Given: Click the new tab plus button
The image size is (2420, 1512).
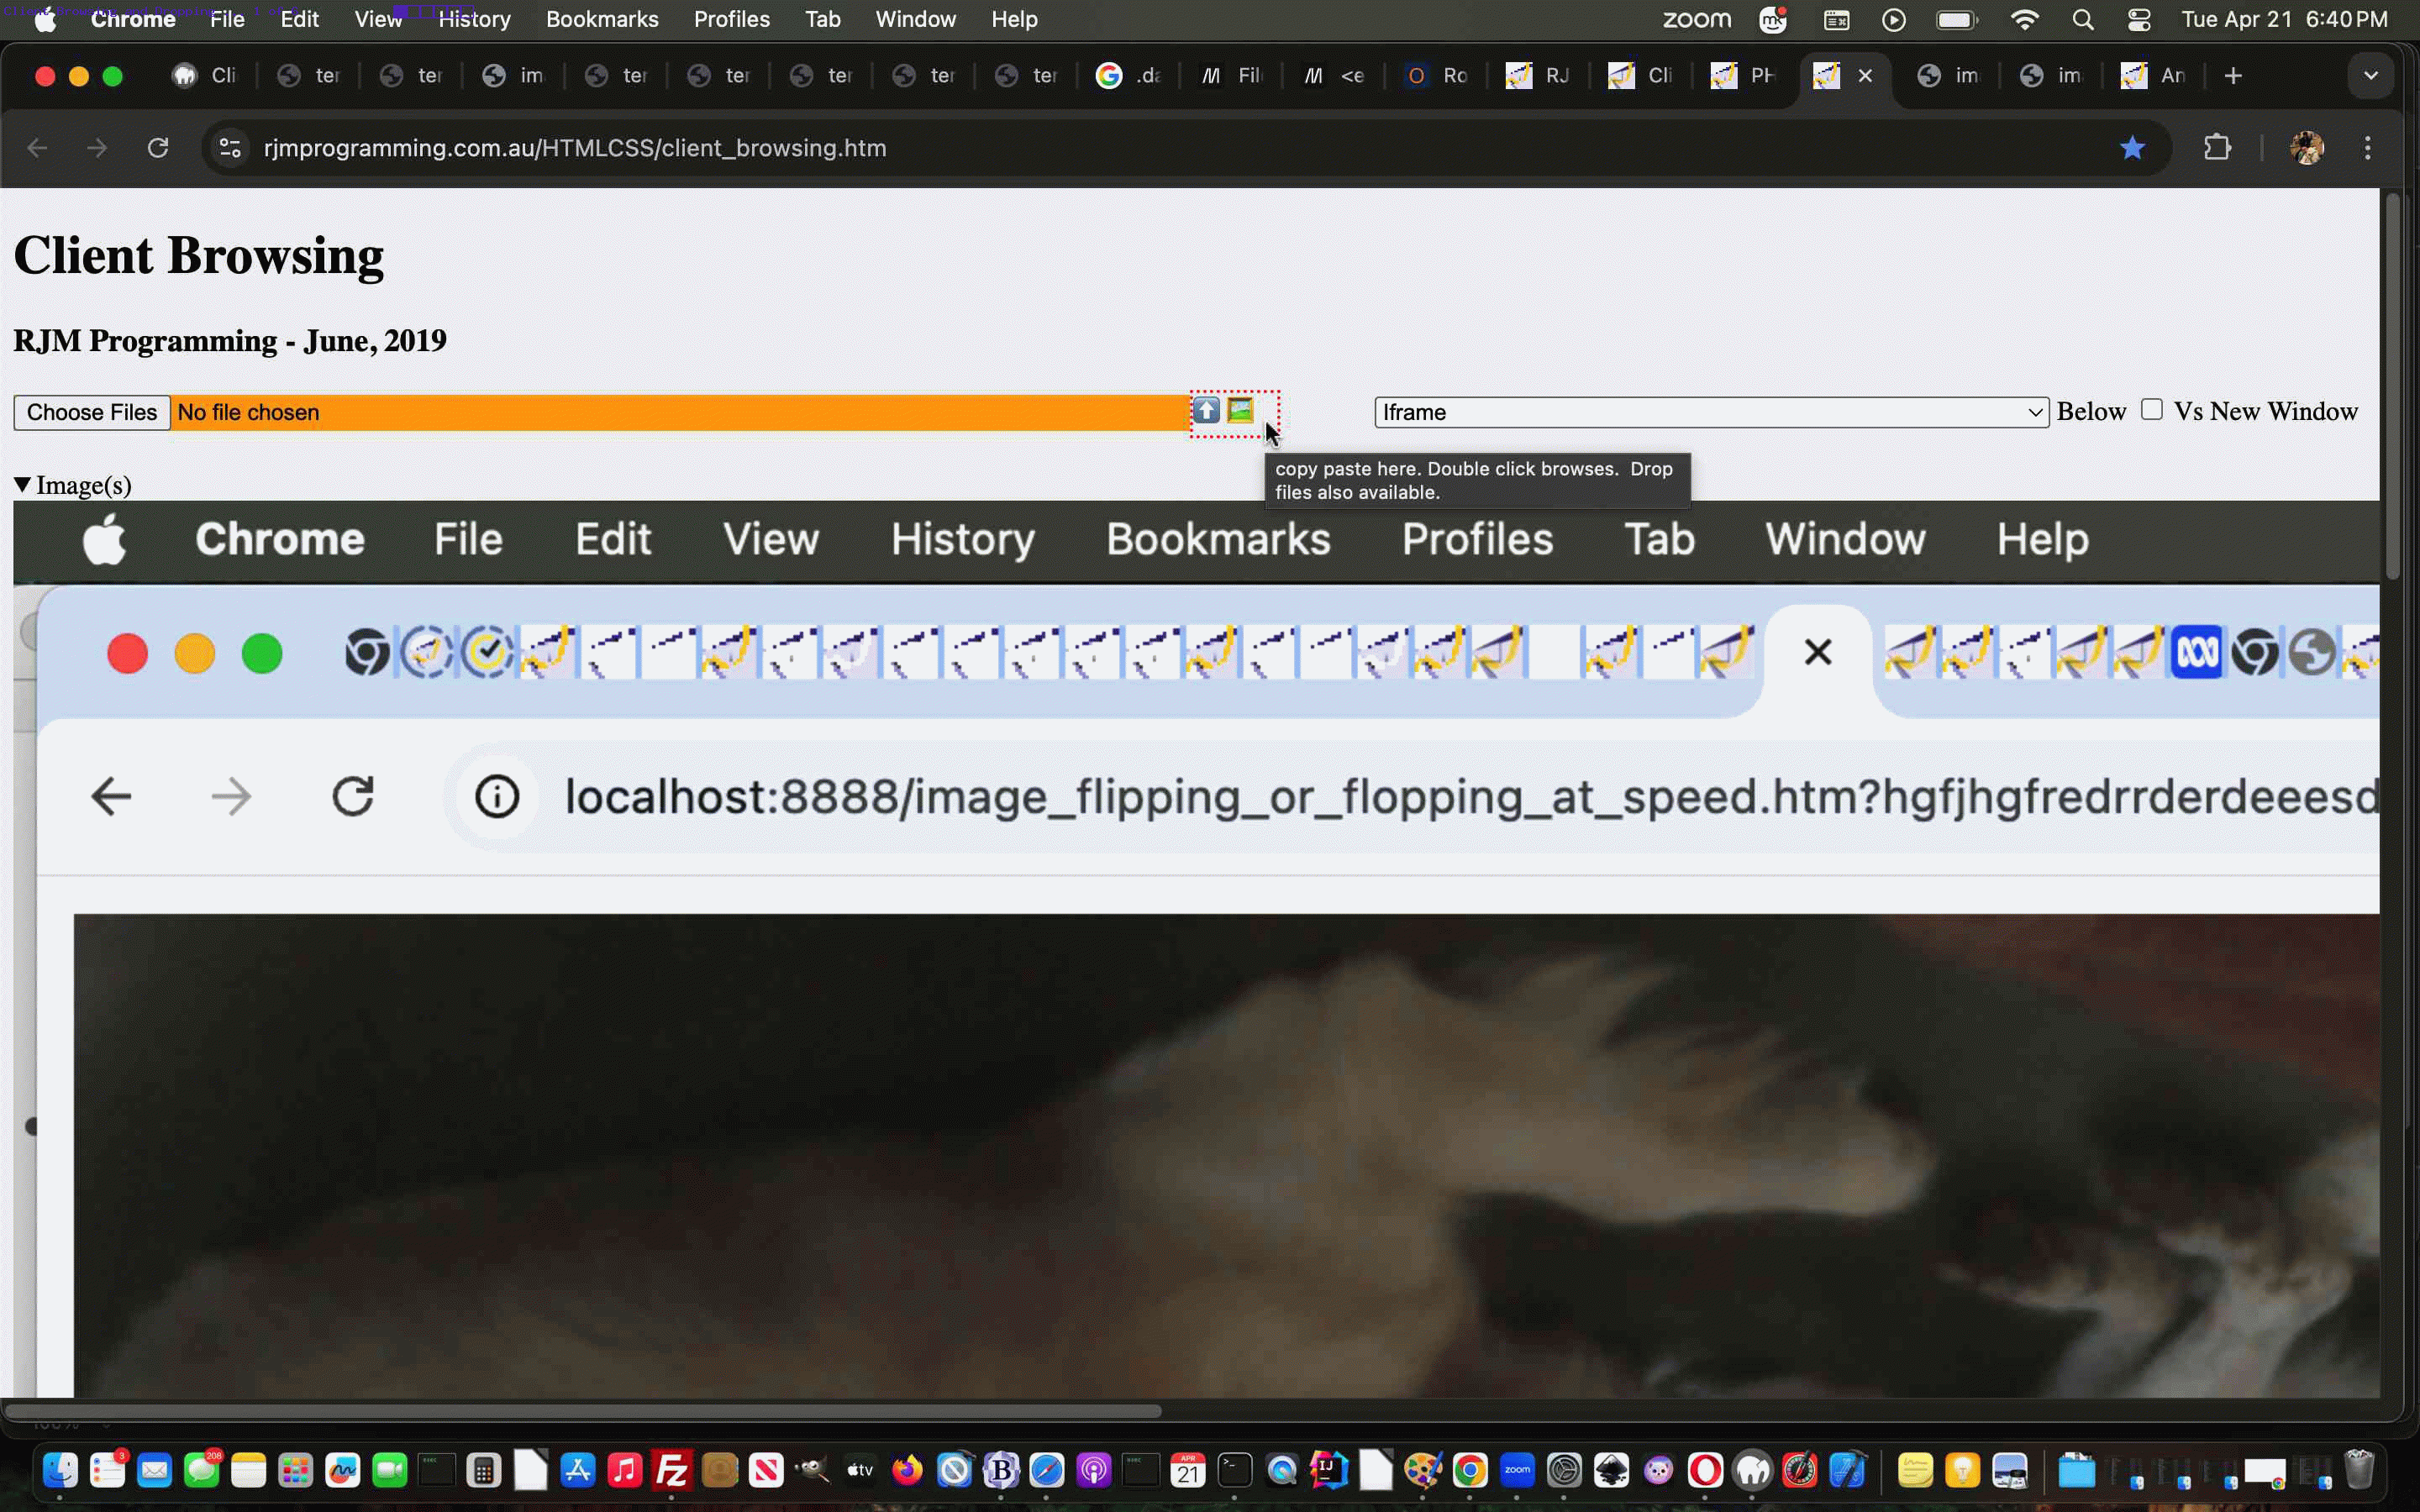Looking at the screenshot, I should (2233, 76).
